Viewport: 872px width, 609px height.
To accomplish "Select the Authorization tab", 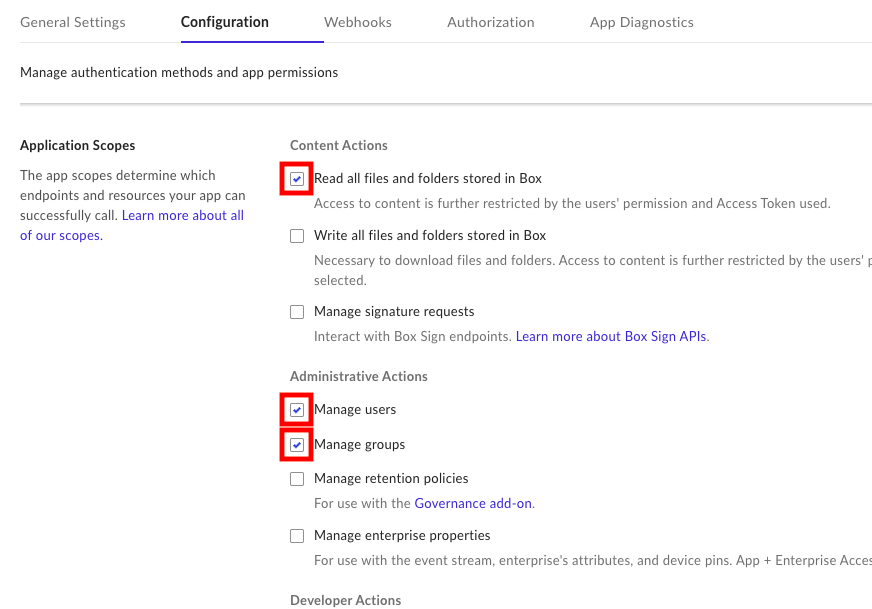I will pyautogui.click(x=490, y=21).
